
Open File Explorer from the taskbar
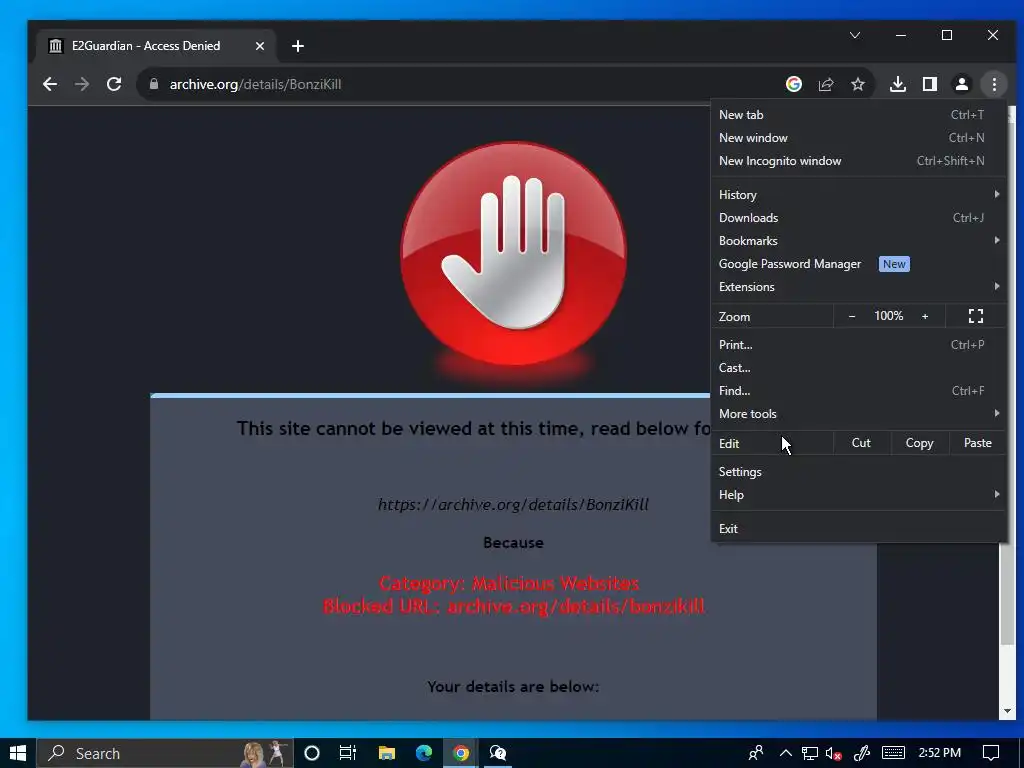tap(387, 753)
